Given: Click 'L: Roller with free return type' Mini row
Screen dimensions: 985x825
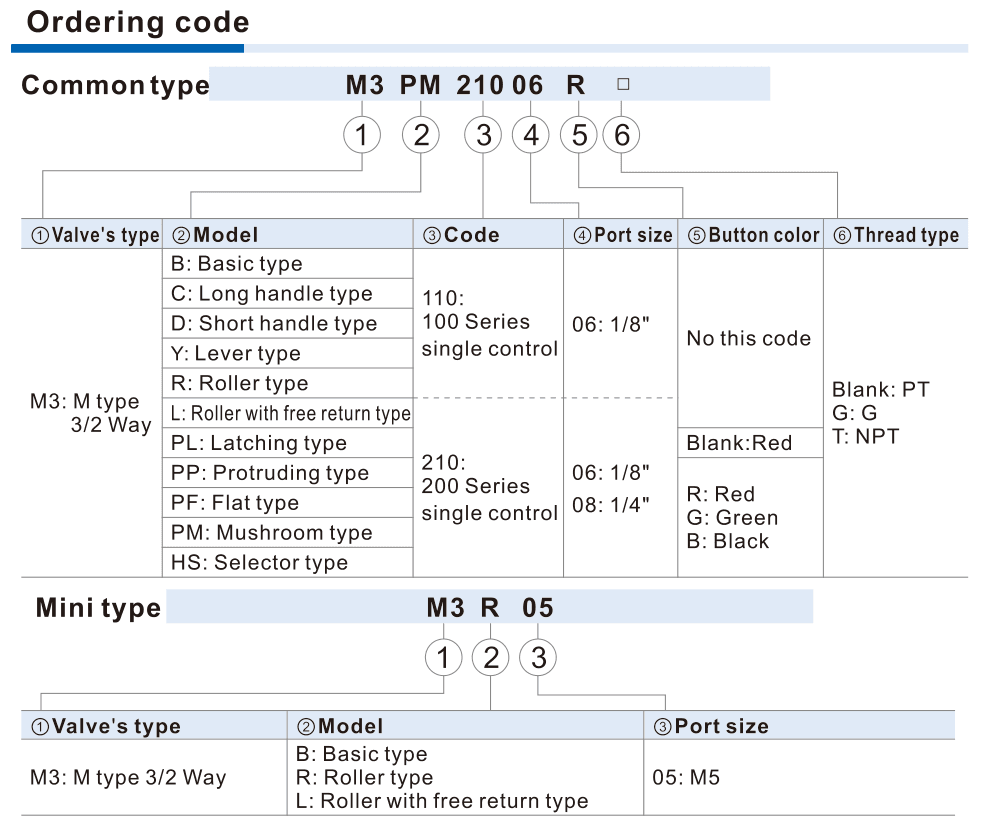Looking at the screenshot, I should click(x=442, y=800).
